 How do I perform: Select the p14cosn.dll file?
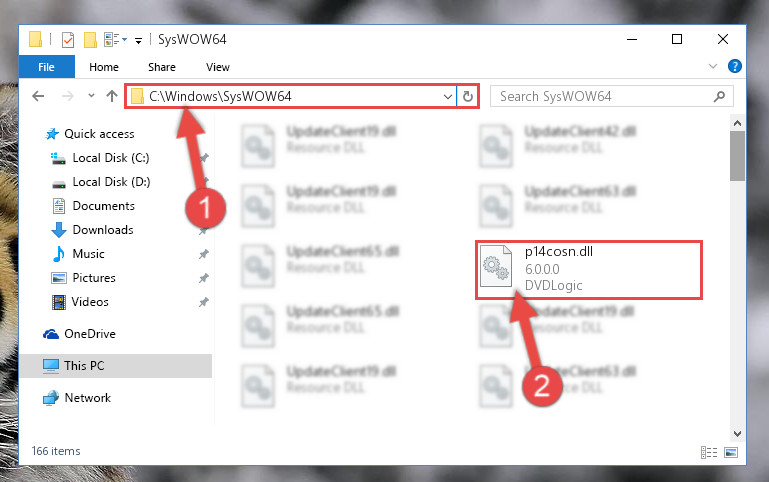point(589,269)
